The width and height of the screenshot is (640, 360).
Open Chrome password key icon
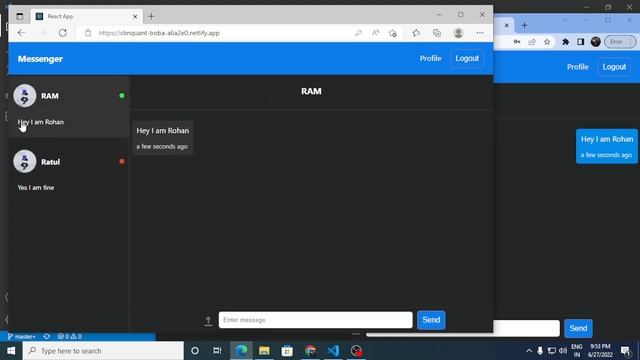point(517,42)
